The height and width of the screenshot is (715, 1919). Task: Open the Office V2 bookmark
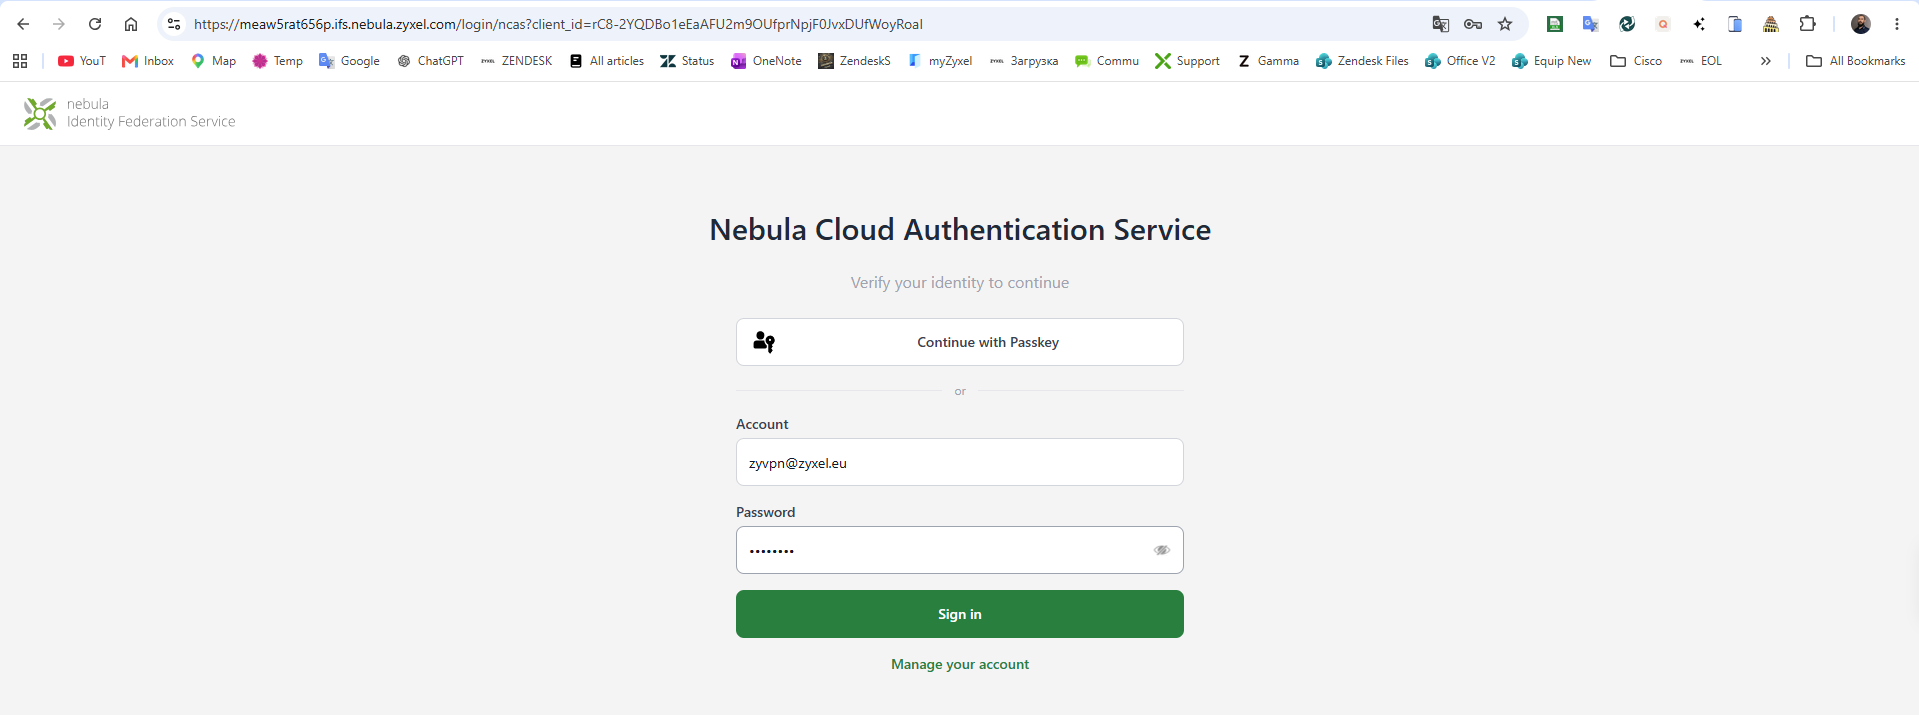coord(1461,61)
